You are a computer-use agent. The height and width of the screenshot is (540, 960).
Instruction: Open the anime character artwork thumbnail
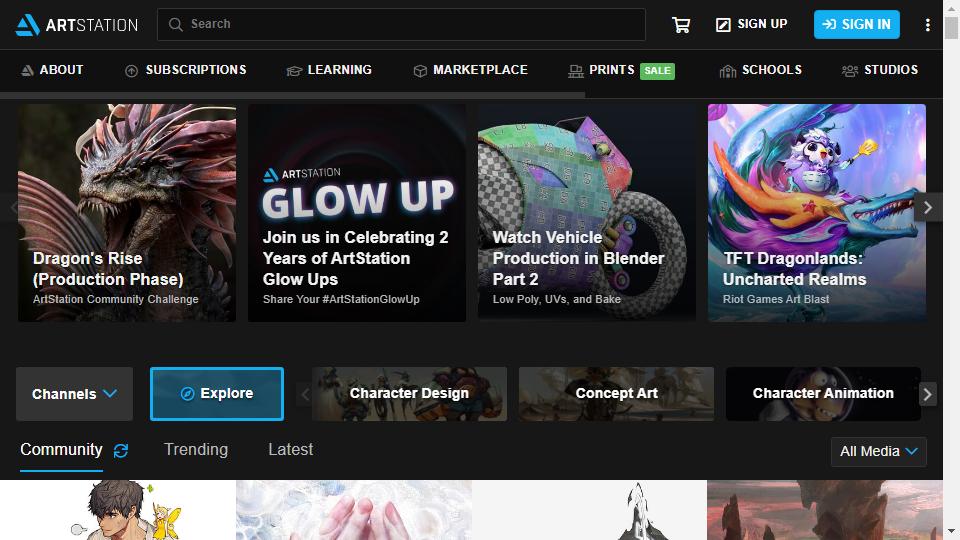pos(118,510)
